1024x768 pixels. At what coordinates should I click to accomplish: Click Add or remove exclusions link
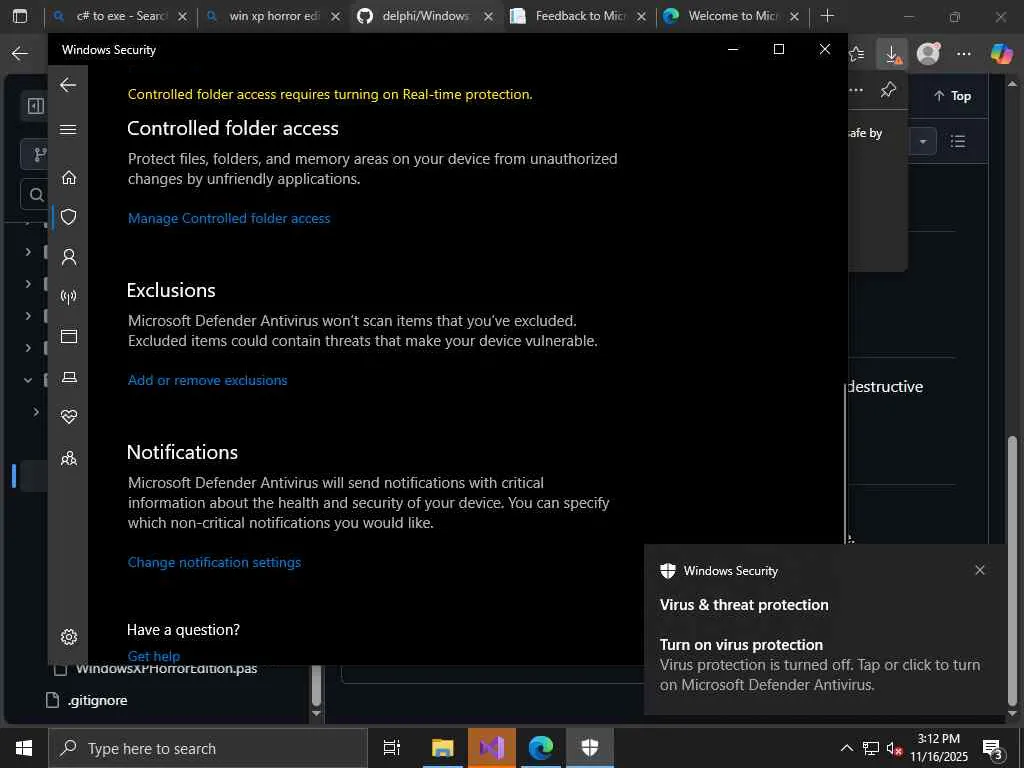pos(207,380)
